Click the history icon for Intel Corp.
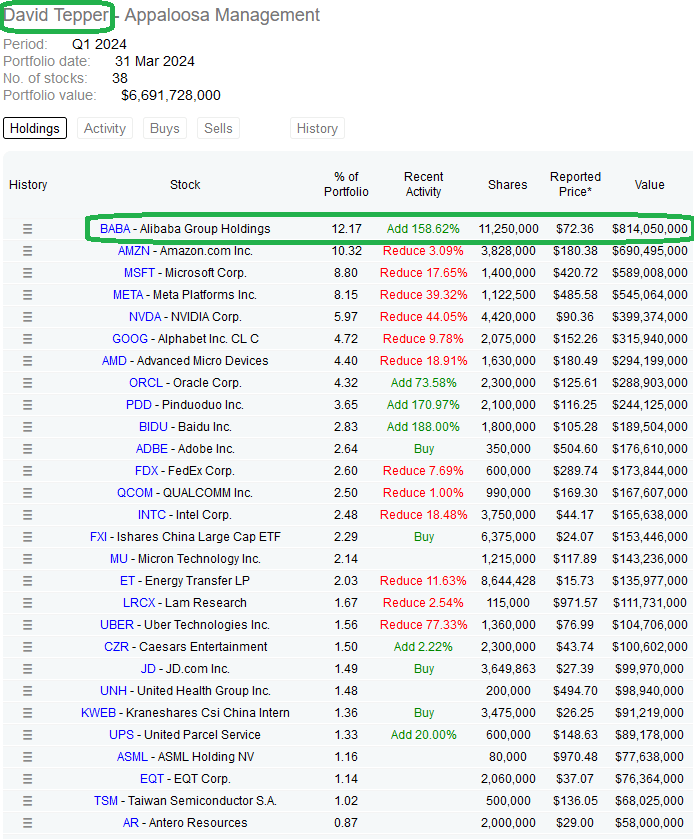This screenshot has height=839, width=694. click(28, 515)
